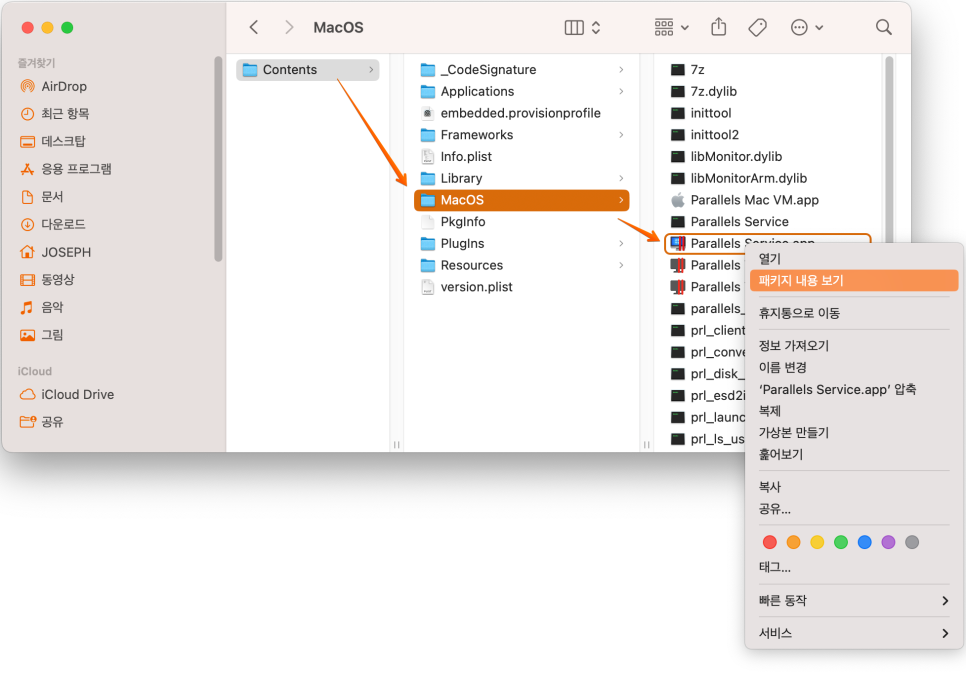Screen dimensions: 966x674
Task: Open 문서 in the sidebar
Action: [42, 197]
